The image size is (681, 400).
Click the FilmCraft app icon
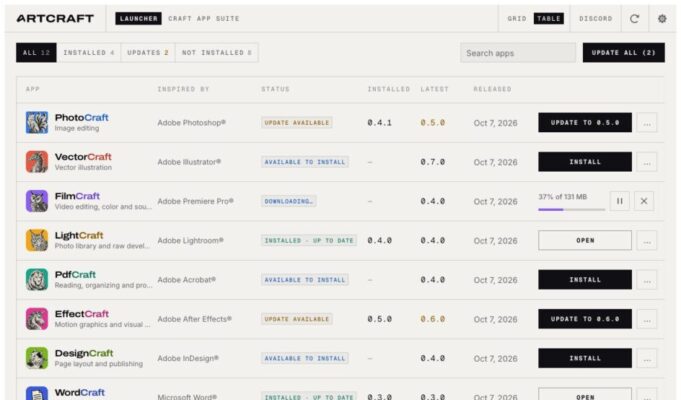[x=37, y=201]
